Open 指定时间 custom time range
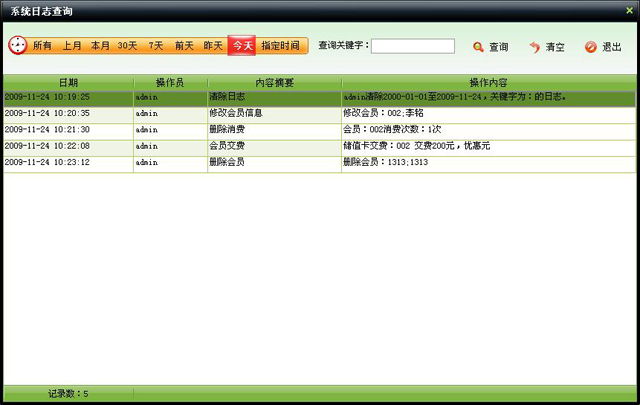Screen dimensions: 640x405 (280, 46)
